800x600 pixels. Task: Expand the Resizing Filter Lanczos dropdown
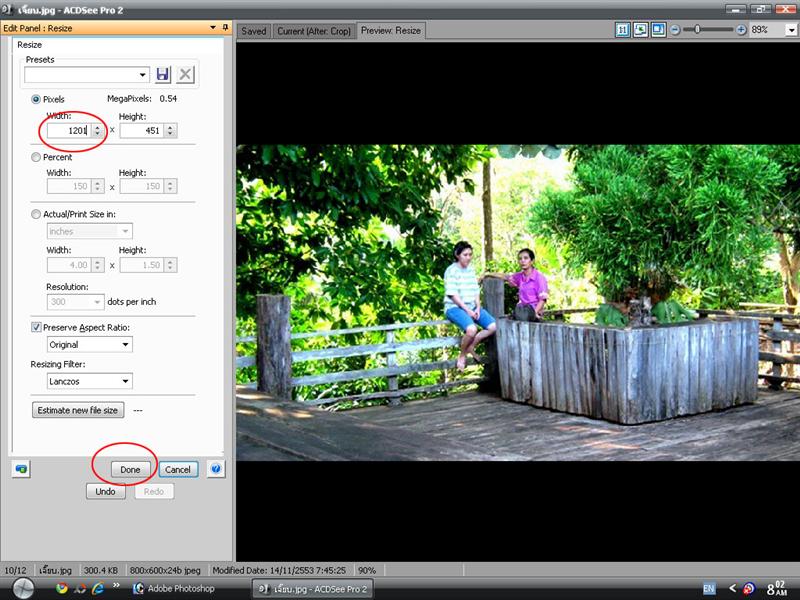[125, 381]
